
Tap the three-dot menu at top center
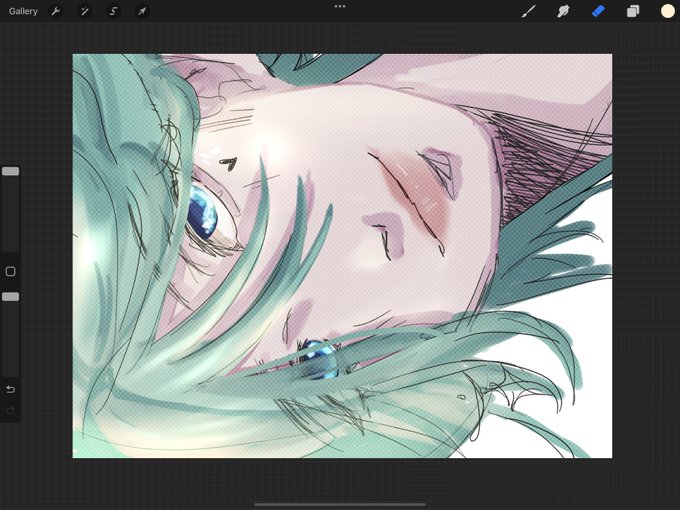340,7
